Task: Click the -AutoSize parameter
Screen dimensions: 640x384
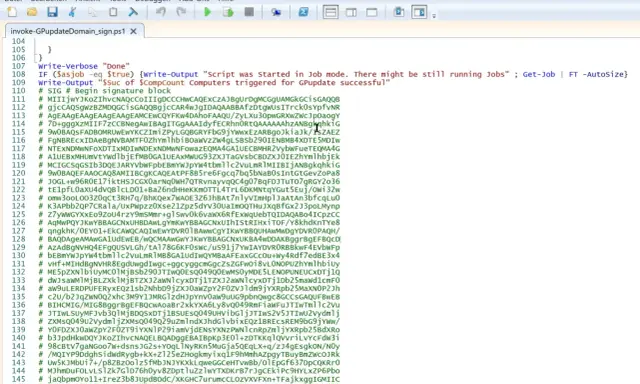Action: click(603, 74)
